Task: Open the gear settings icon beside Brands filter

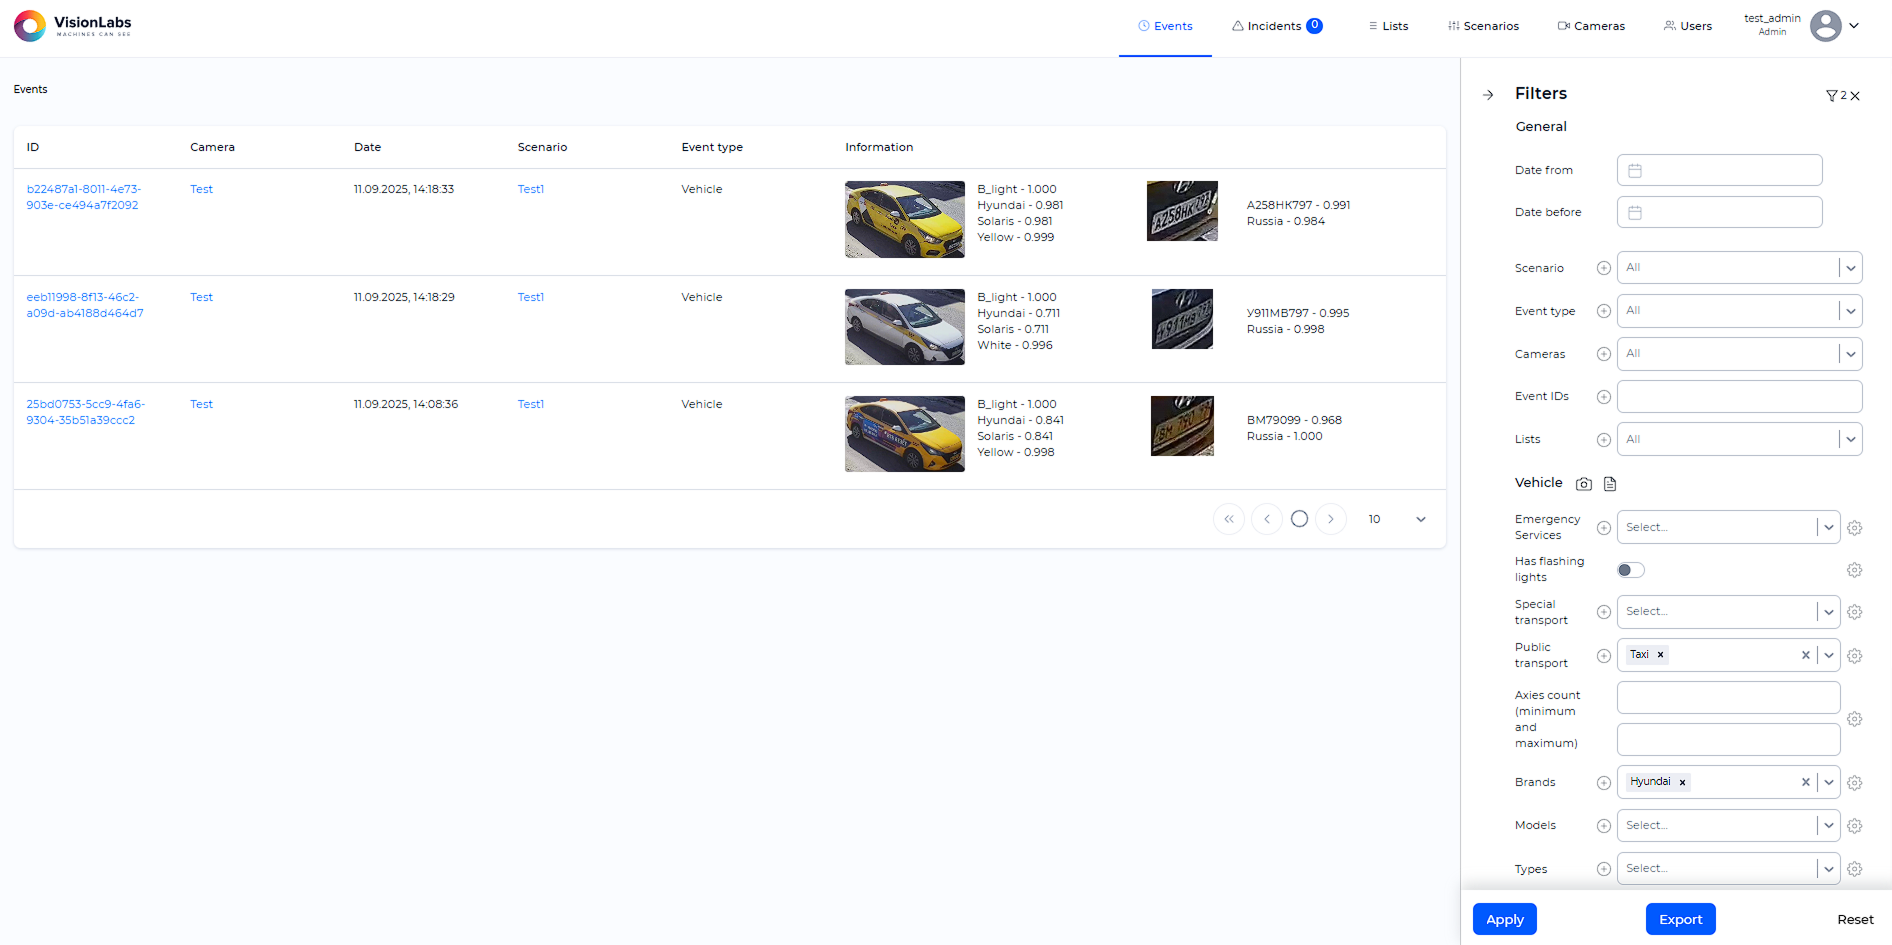Action: pos(1855,782)
